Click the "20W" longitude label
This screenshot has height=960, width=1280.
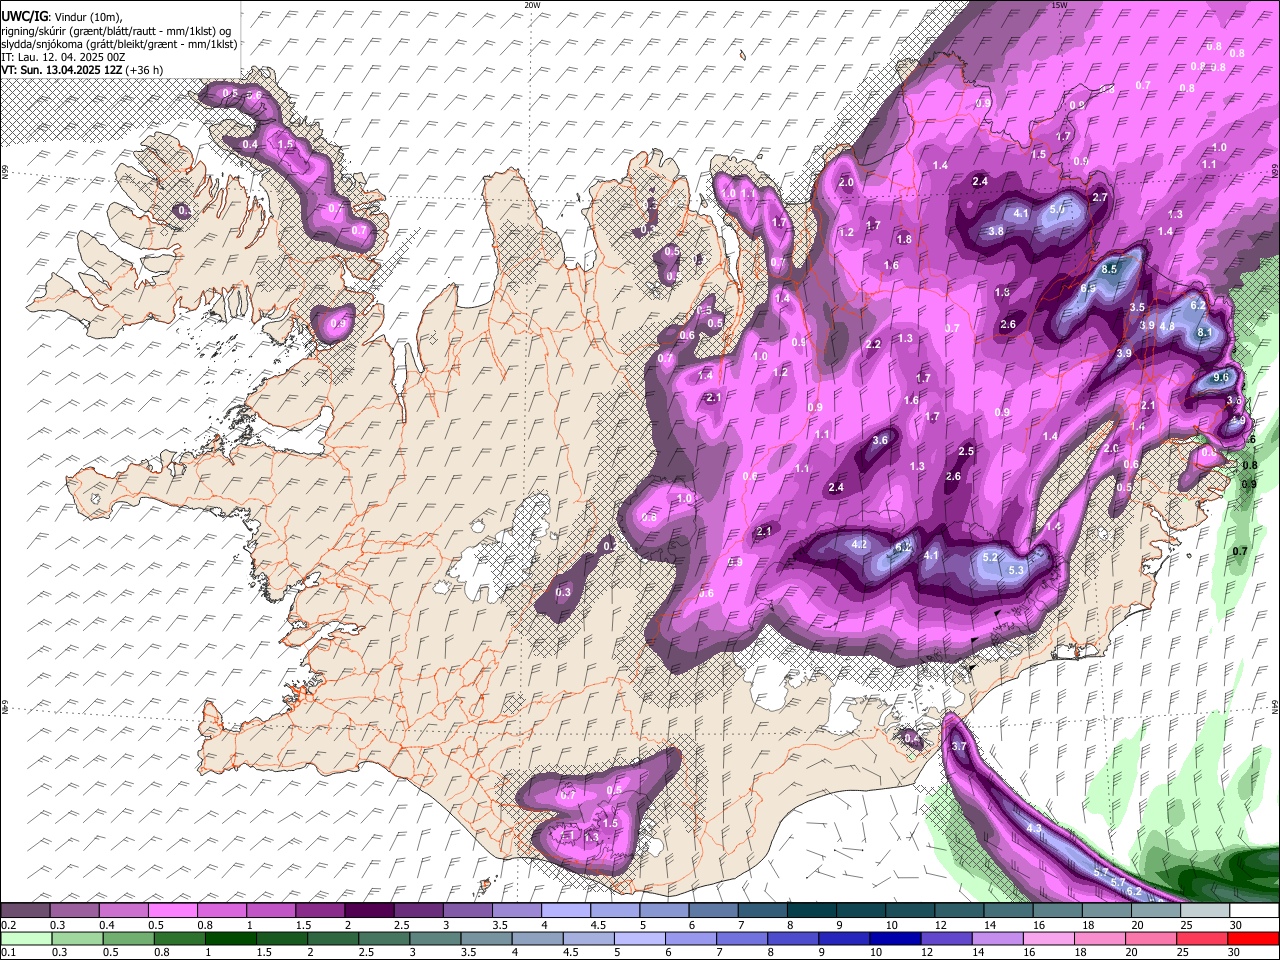point(532,5)
